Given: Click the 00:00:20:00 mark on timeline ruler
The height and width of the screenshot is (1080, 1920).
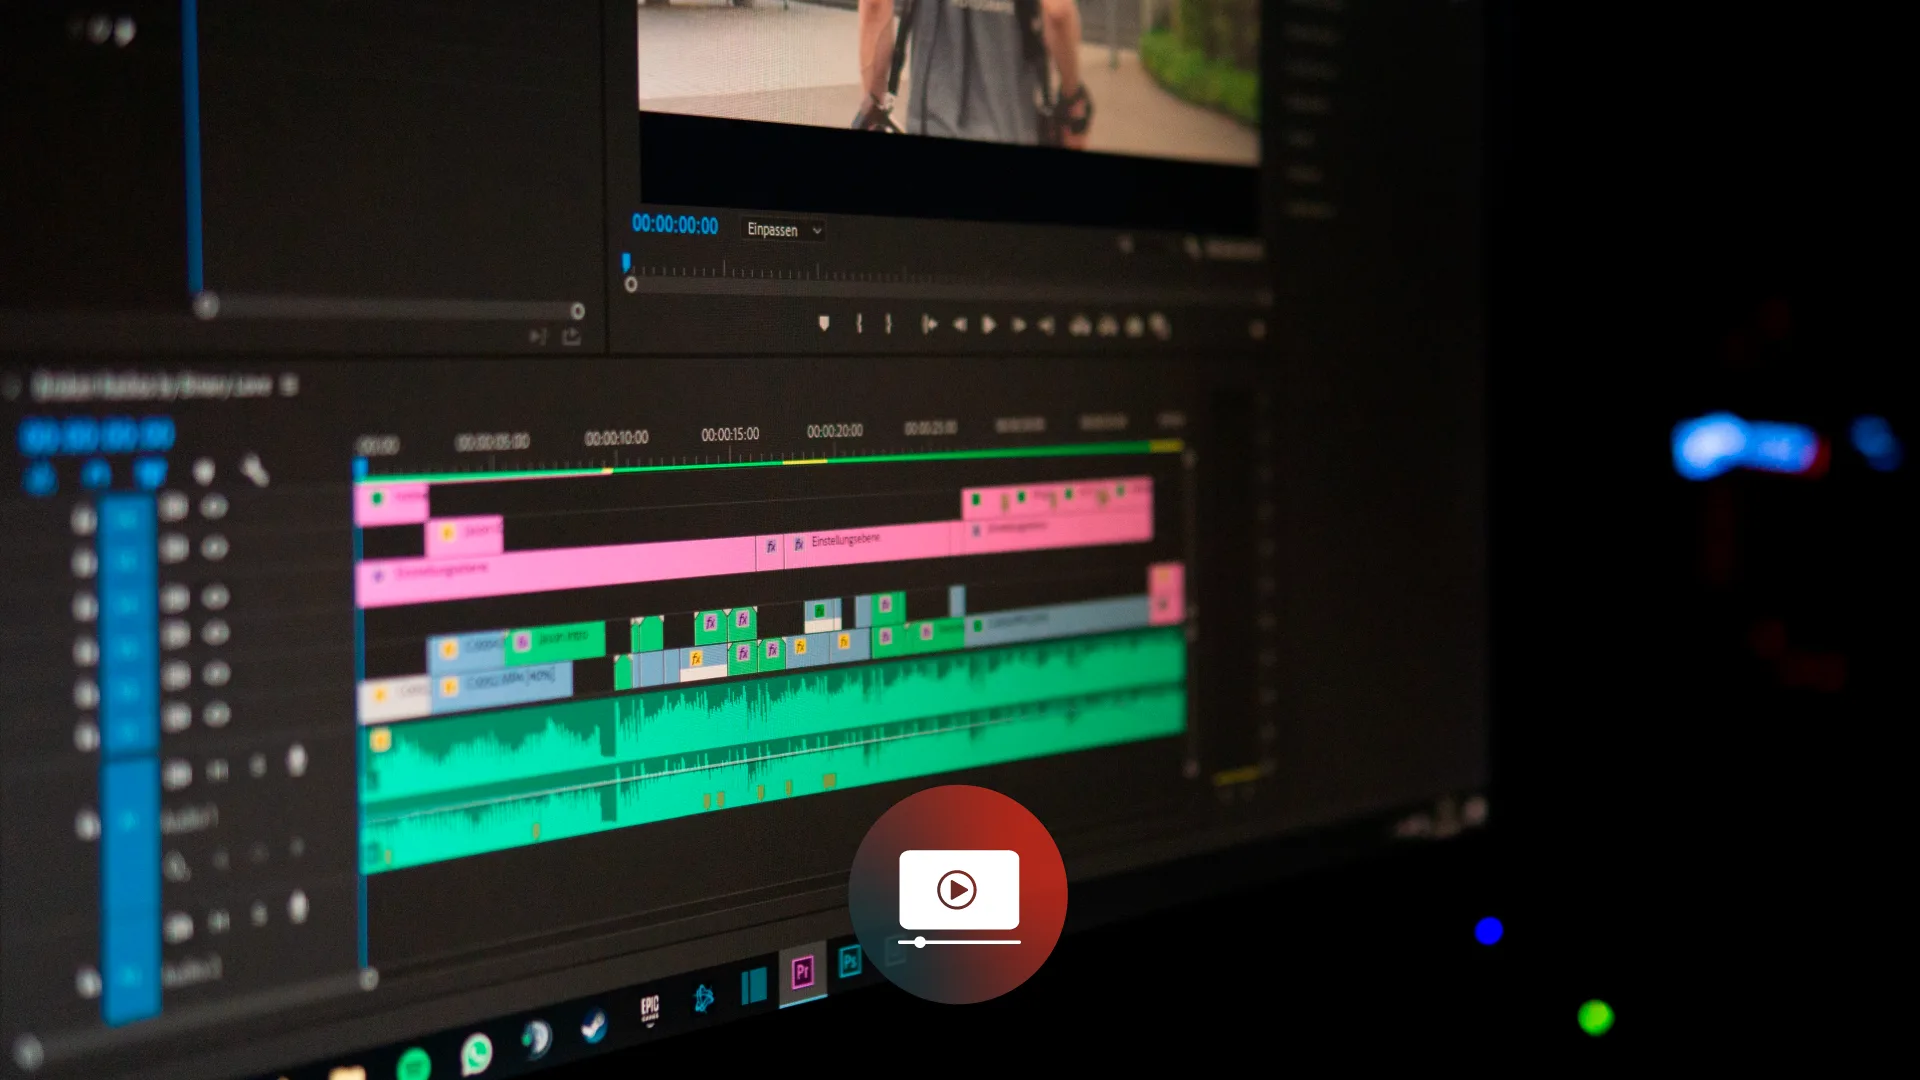Looking at the screenshot, I should pos(835,431).
